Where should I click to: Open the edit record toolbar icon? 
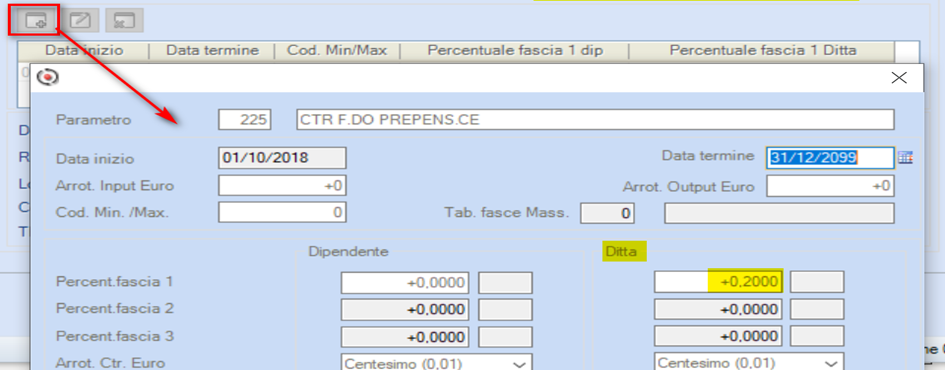pyautogui.click(x=80, y=20)
